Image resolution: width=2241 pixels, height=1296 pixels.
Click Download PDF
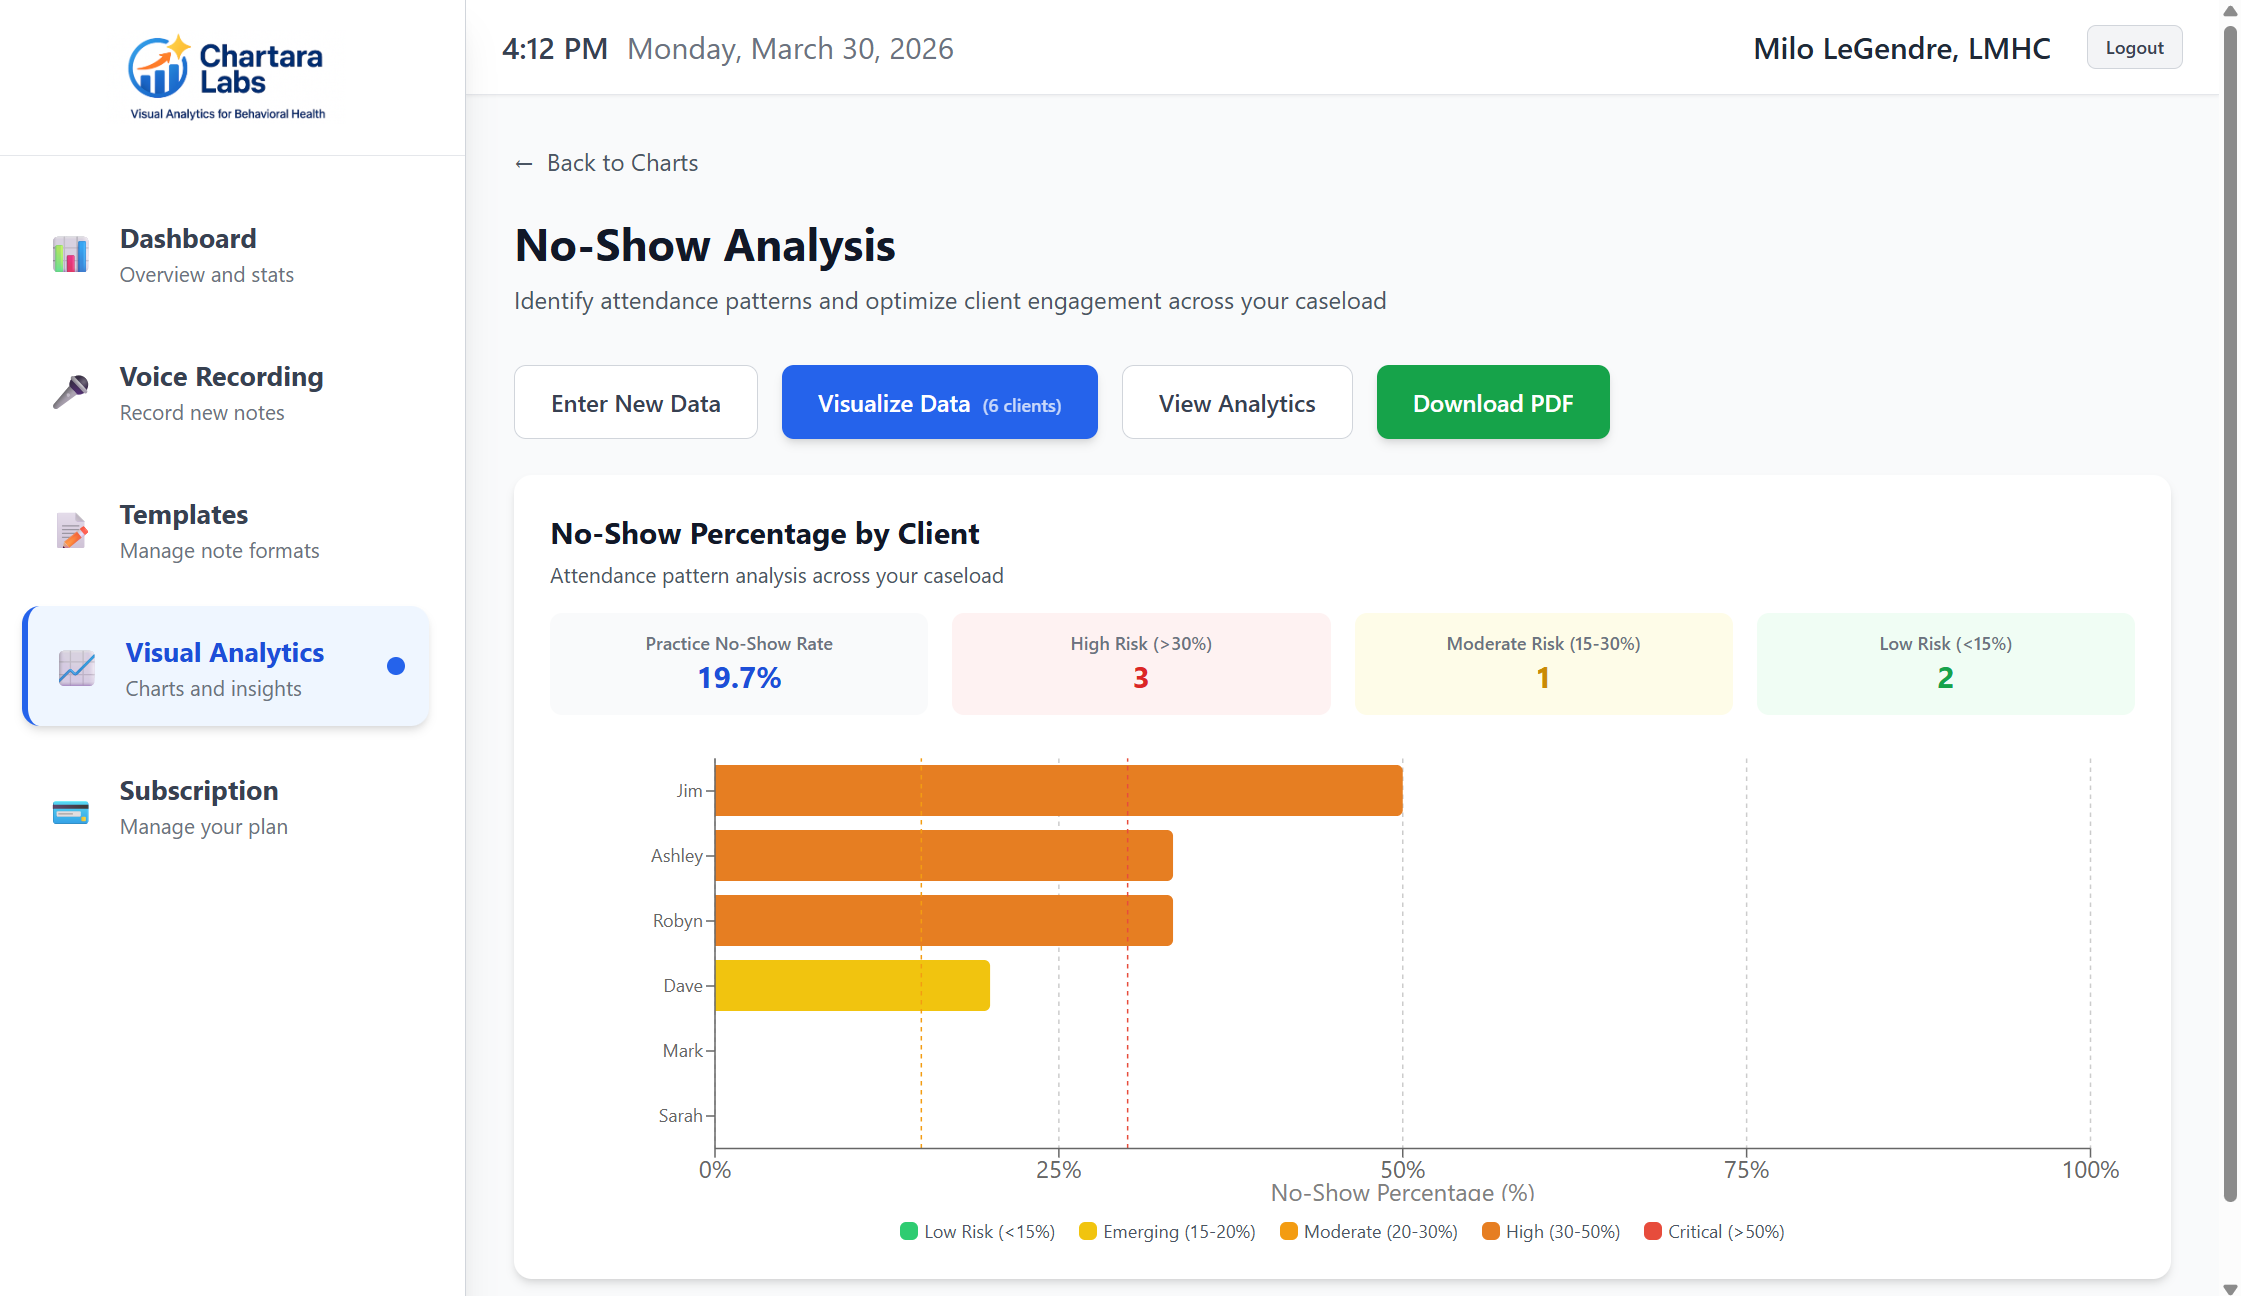[1492, 402]
